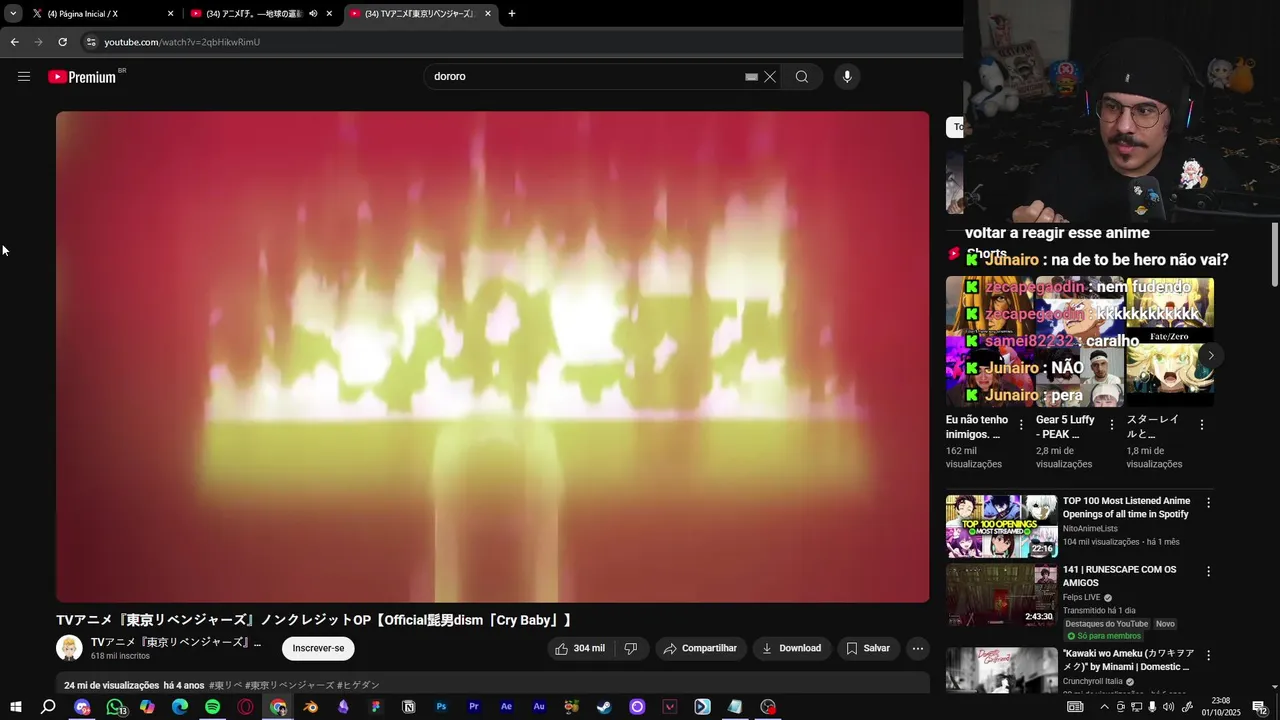Viewport: 1280px width, 720px height.
Task: Open the tab search dropdown arrow
Action: point(13,14)
